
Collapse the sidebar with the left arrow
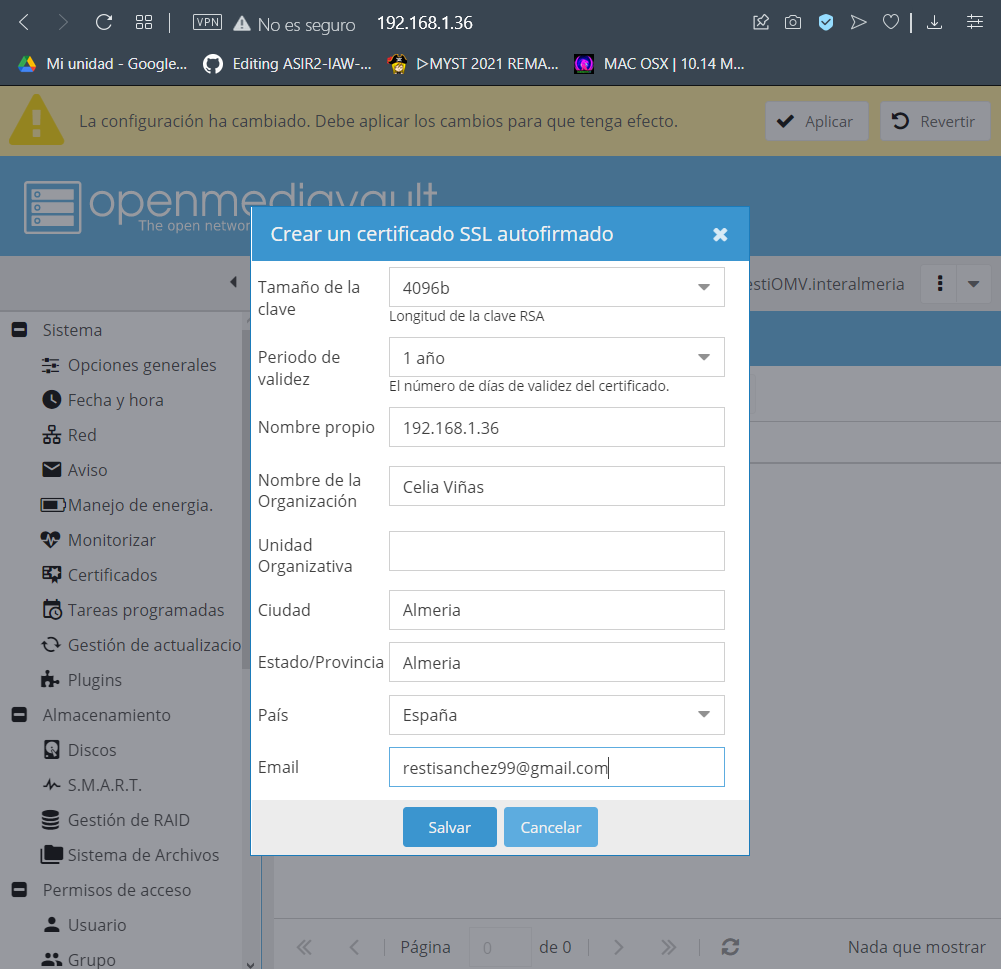click(x=233, y=282)
